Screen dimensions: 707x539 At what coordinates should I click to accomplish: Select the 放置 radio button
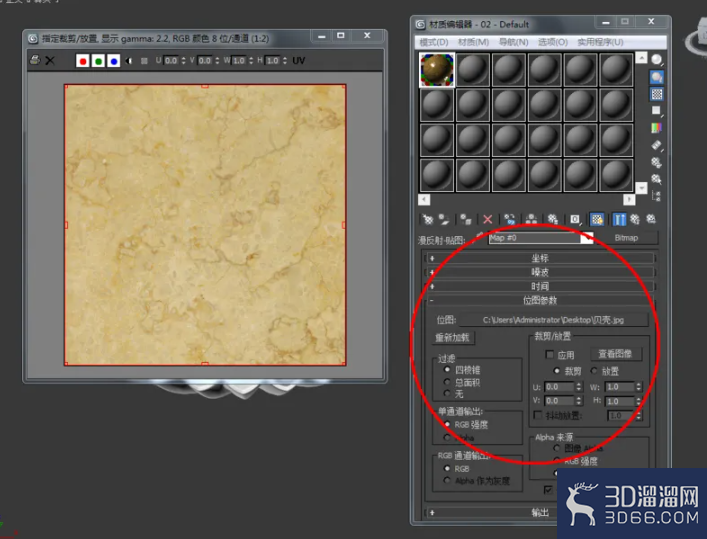[x=594, y=371]
